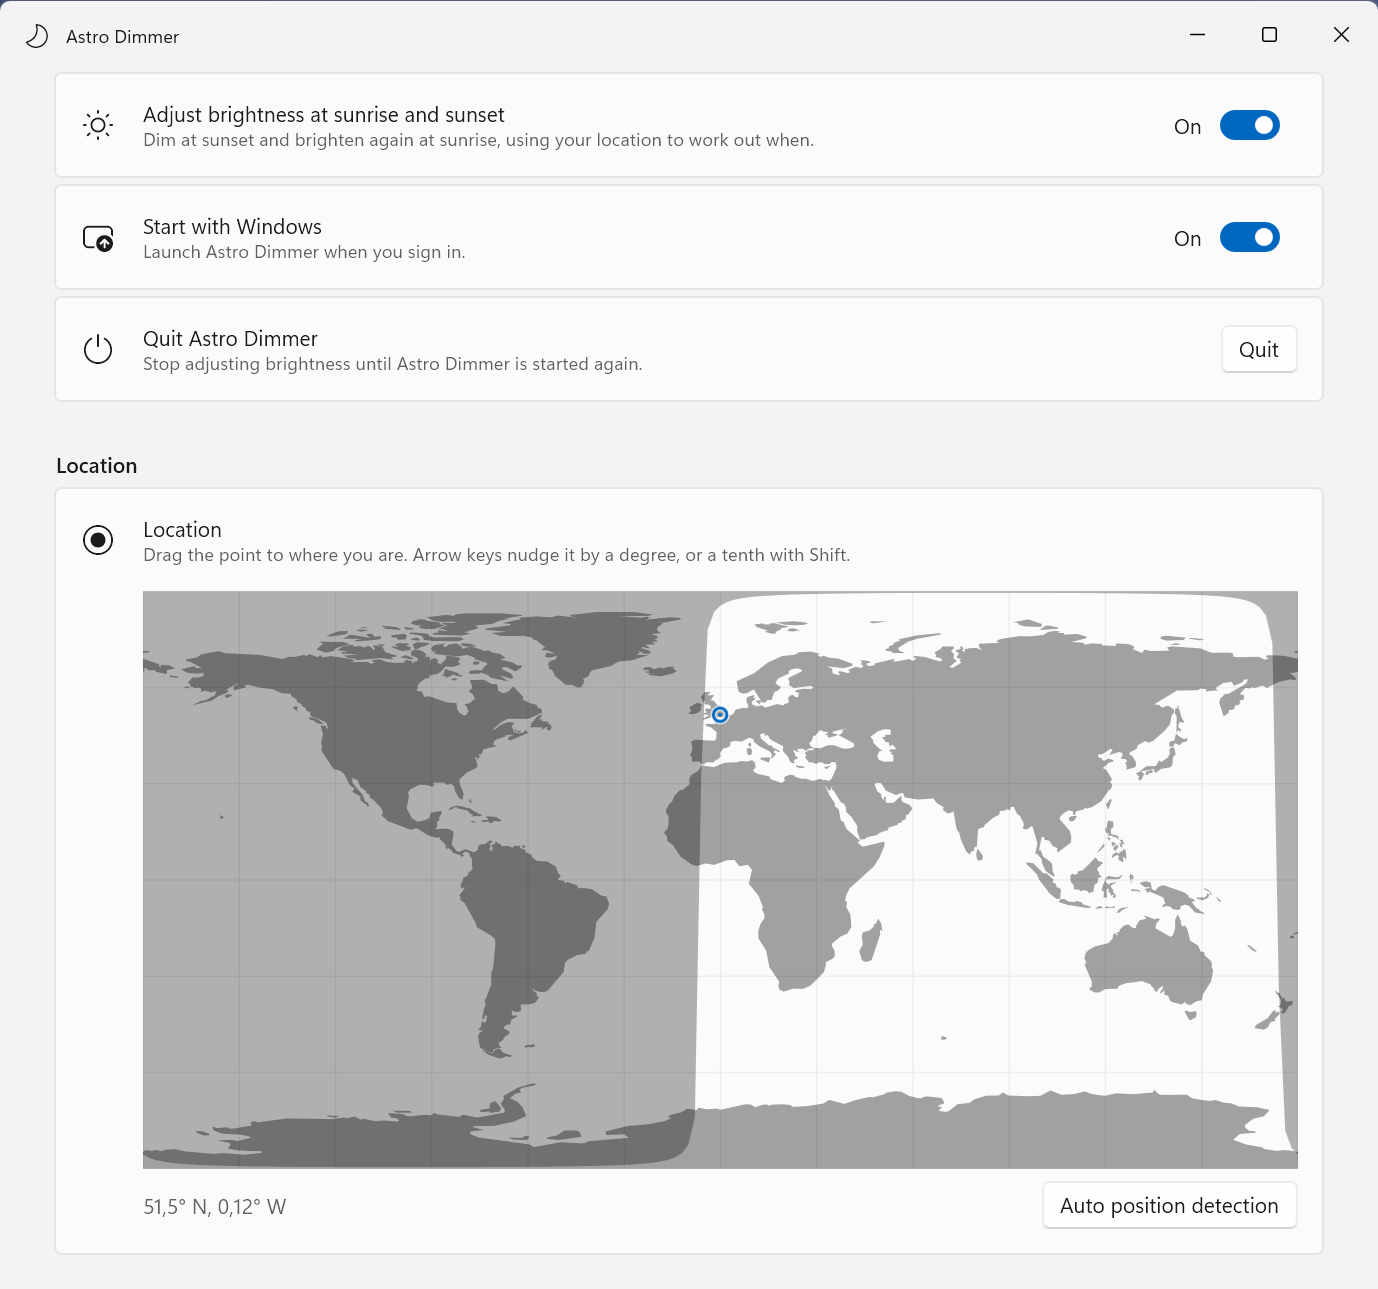Click the Location target icon

98,541
